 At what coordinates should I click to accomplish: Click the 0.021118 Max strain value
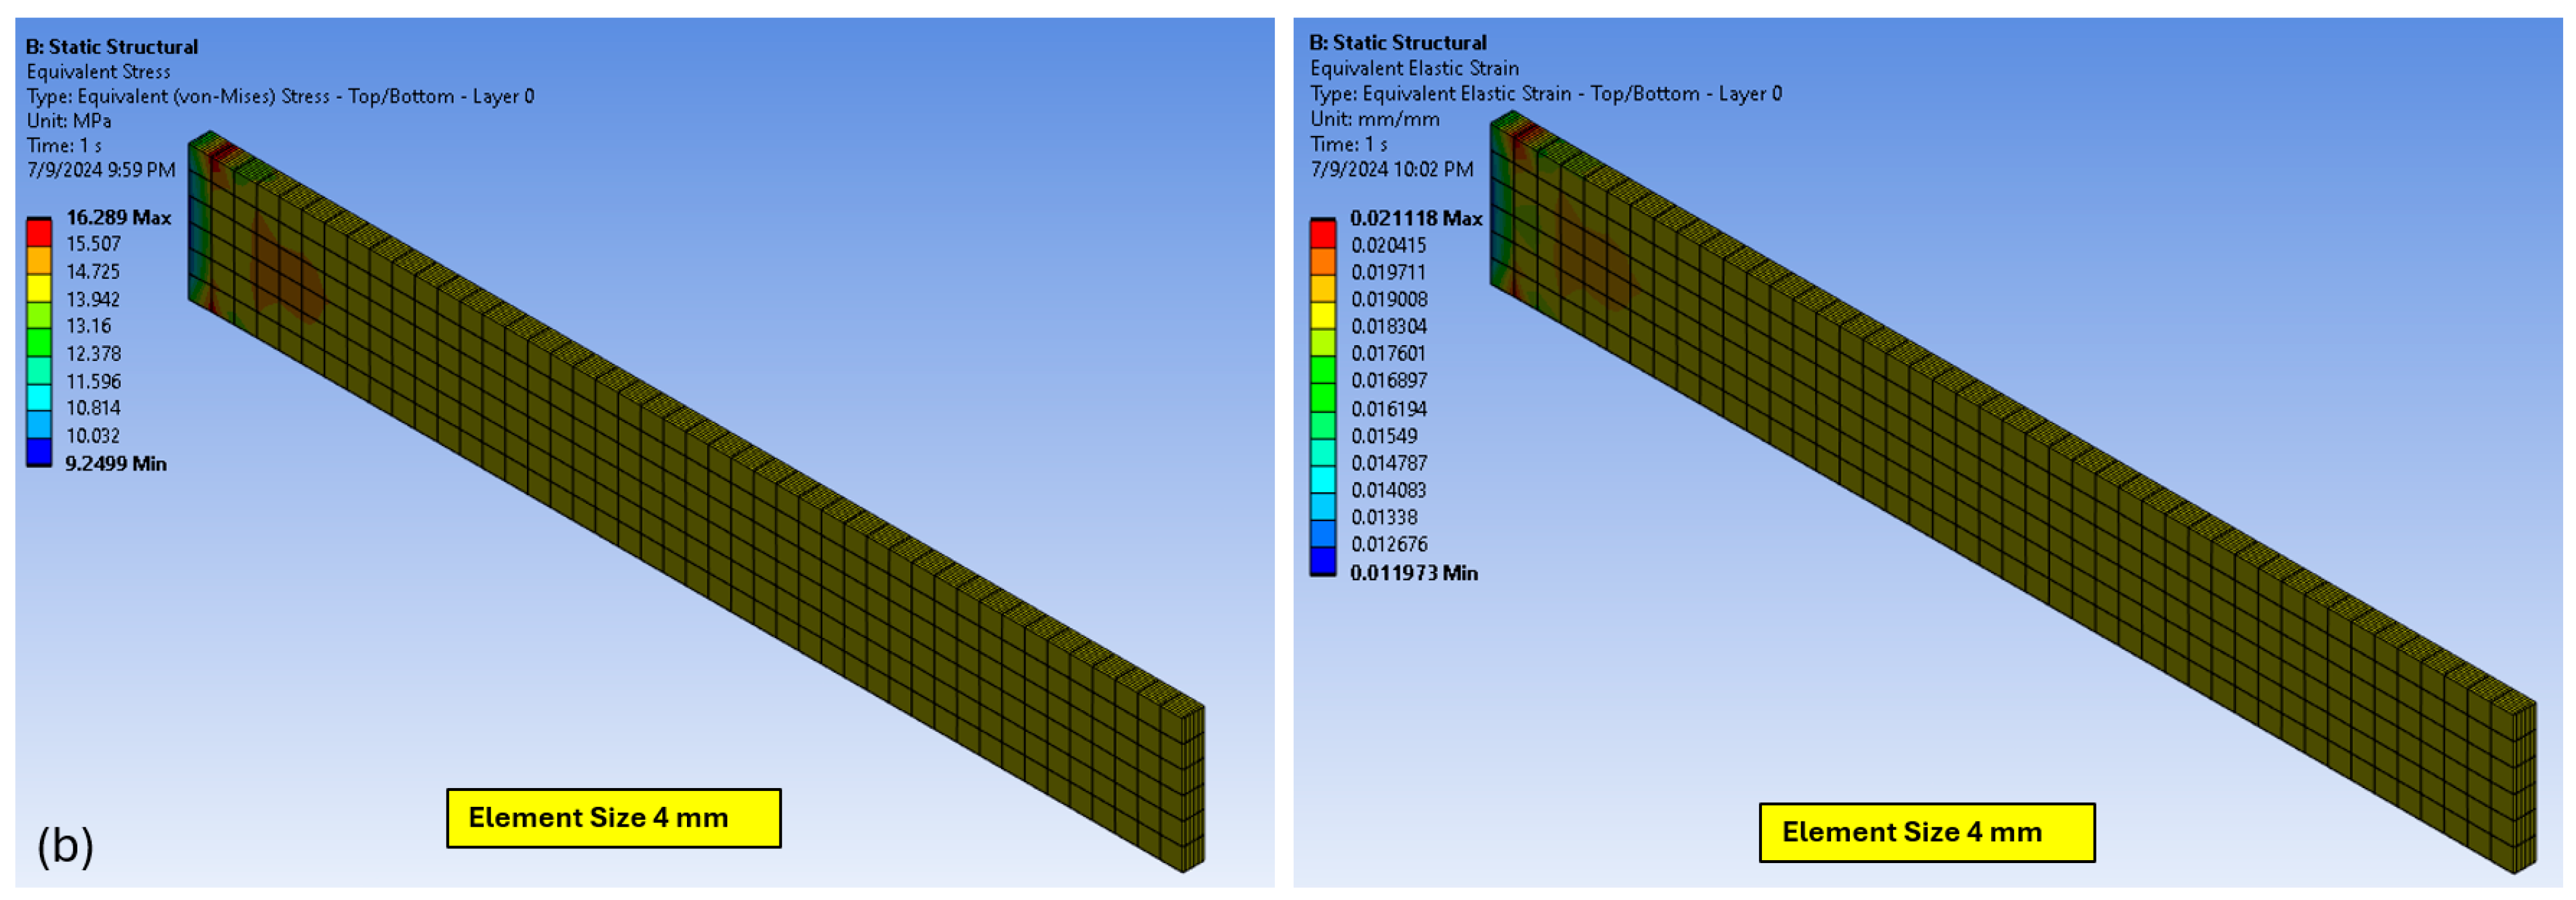coord(1415,218)
